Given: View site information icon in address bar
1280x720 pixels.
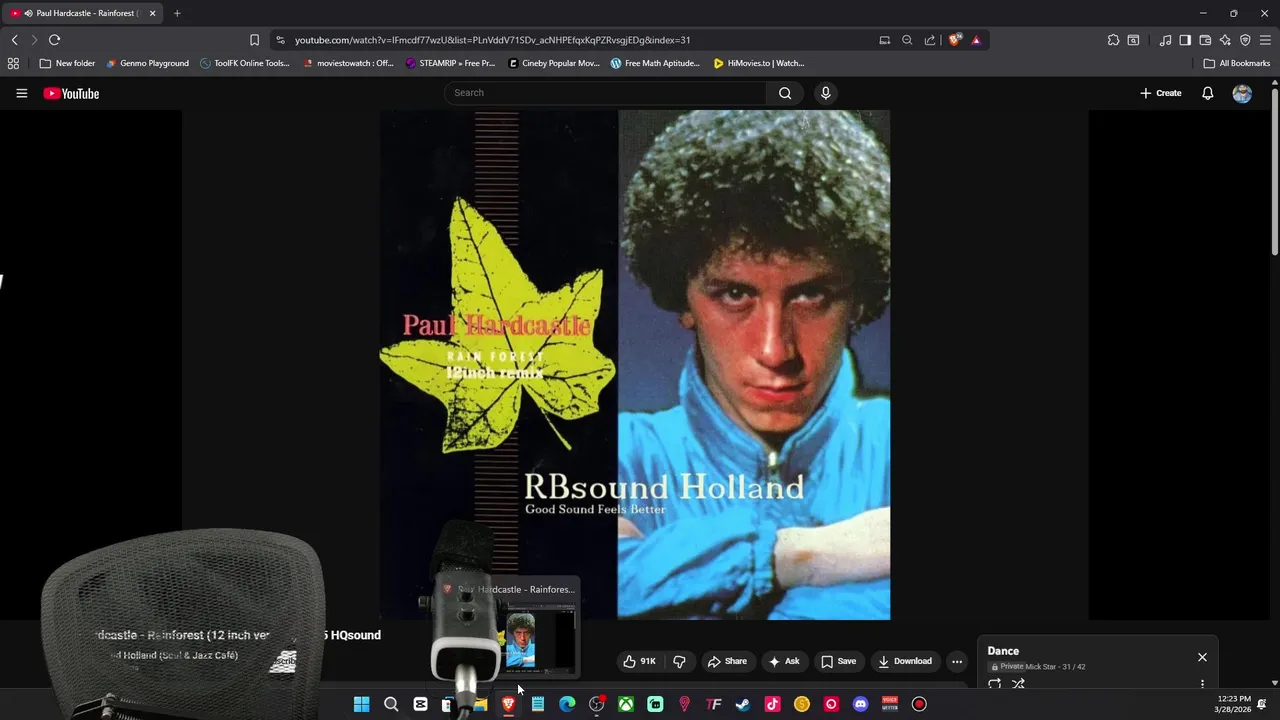Looking at the screenshot, I should pyautogui.click(x=280, y=40).
